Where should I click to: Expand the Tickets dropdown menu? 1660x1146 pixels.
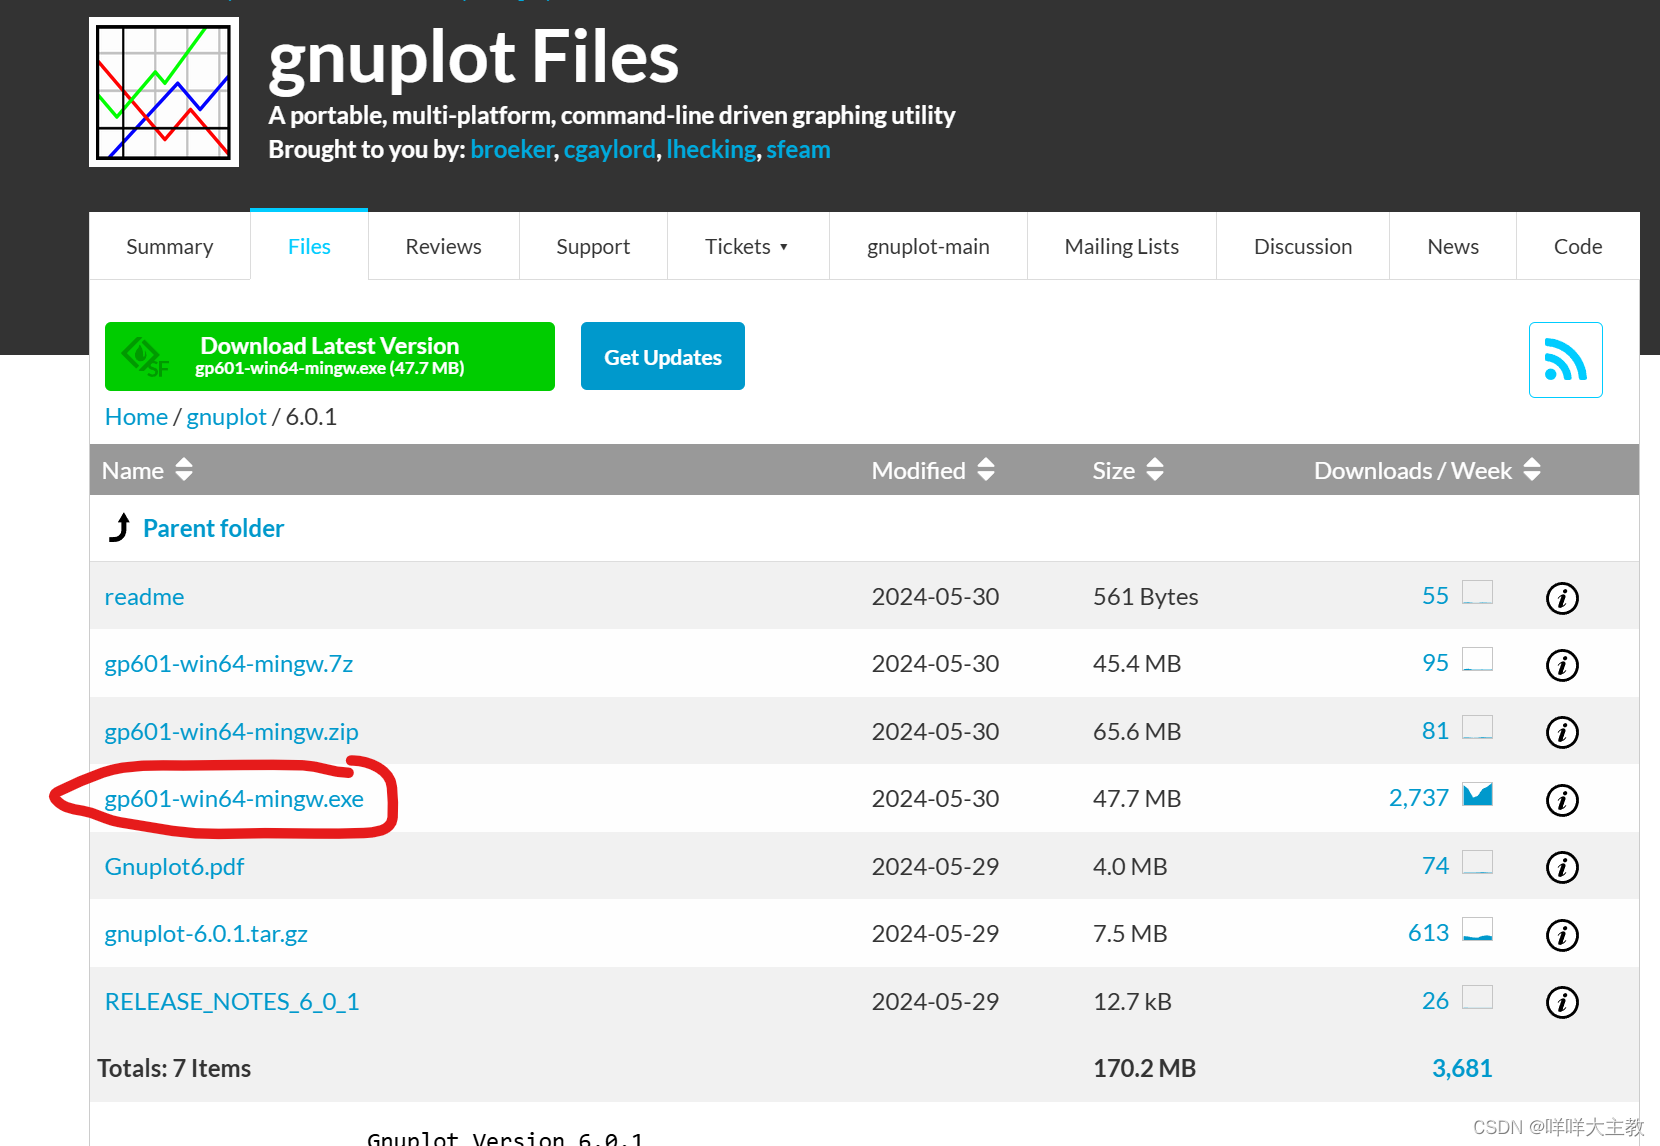tap(747, 246)
